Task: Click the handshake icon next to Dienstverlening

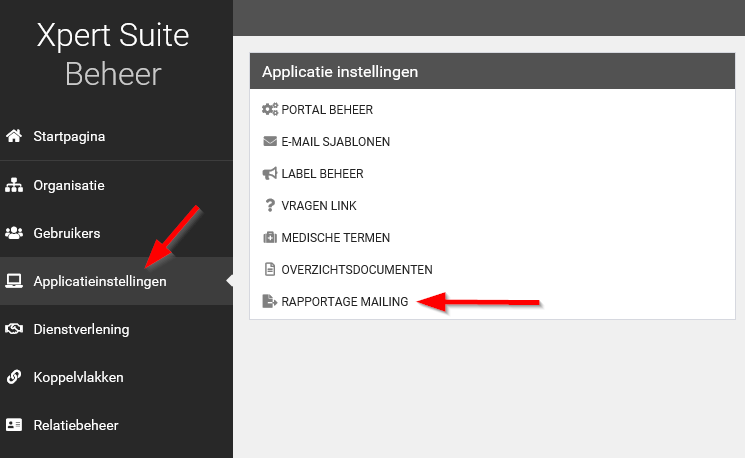Action: 14,329
